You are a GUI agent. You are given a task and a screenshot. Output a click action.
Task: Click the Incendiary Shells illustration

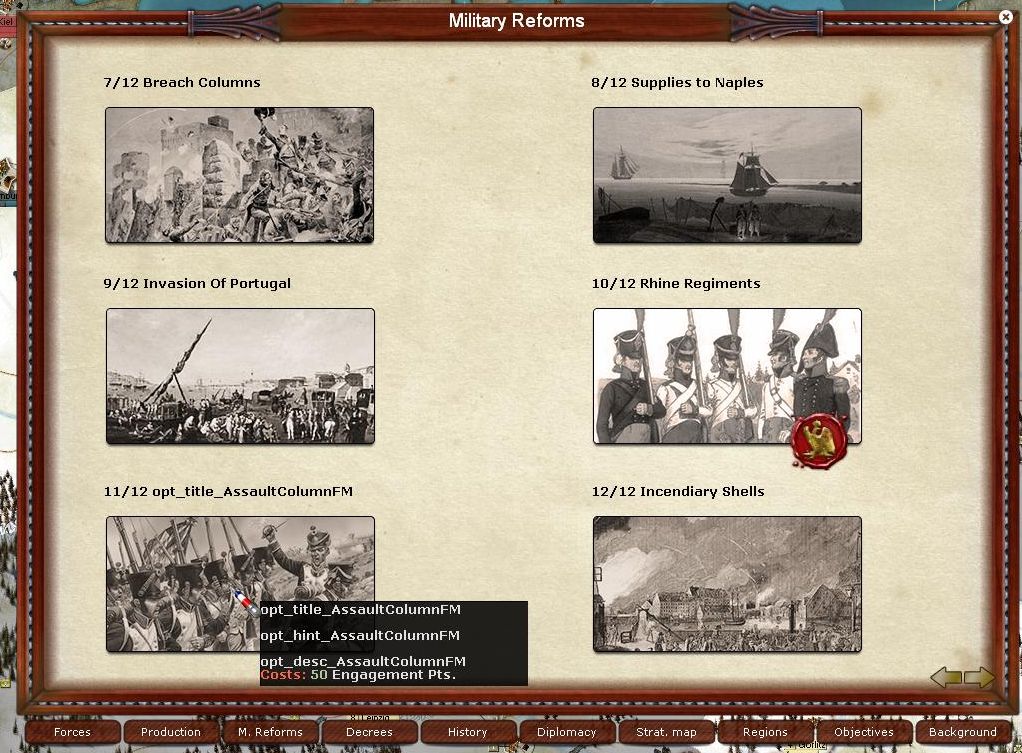coord(727,584)
